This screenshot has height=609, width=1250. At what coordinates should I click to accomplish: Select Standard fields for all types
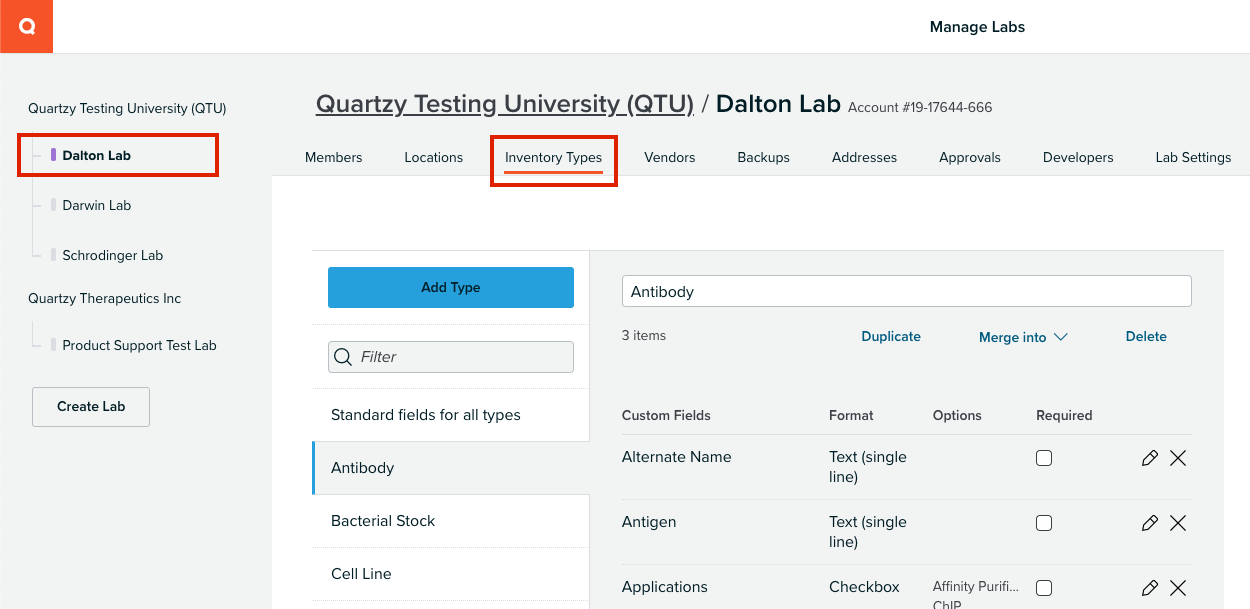[451, 415]
